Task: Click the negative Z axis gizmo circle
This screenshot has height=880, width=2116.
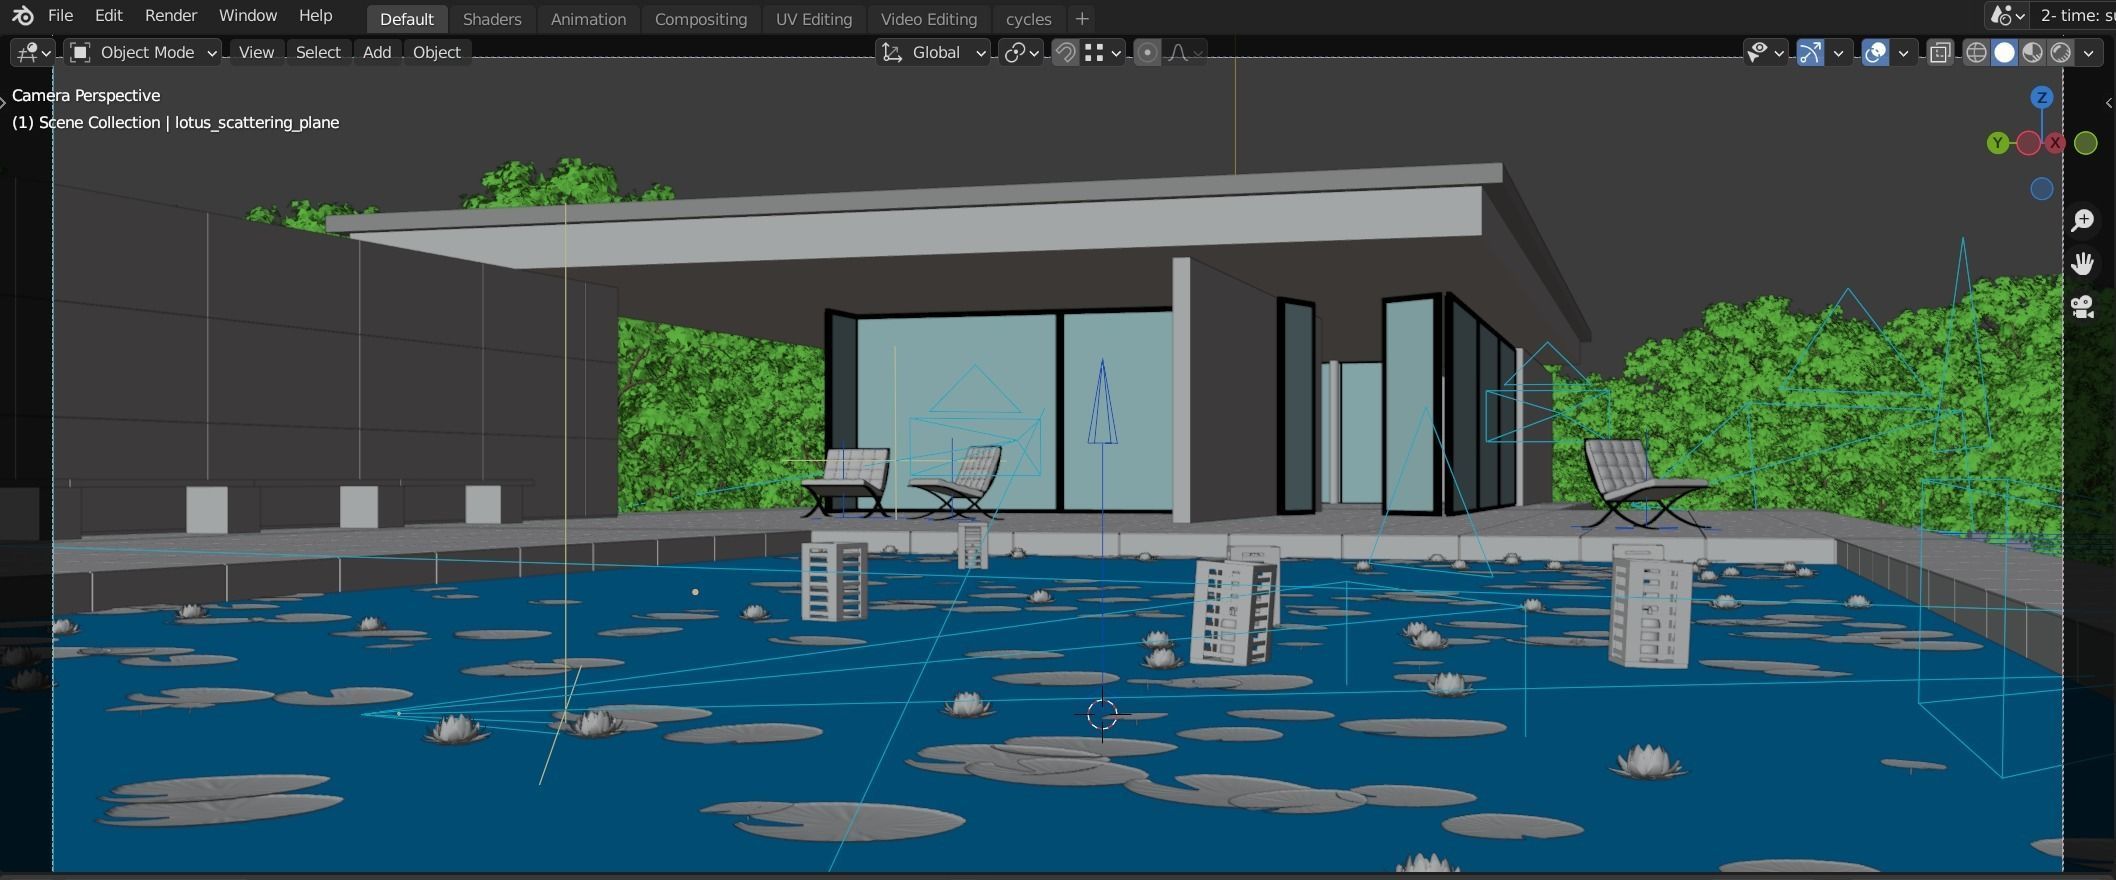Action: click(x=2042, y=189)
